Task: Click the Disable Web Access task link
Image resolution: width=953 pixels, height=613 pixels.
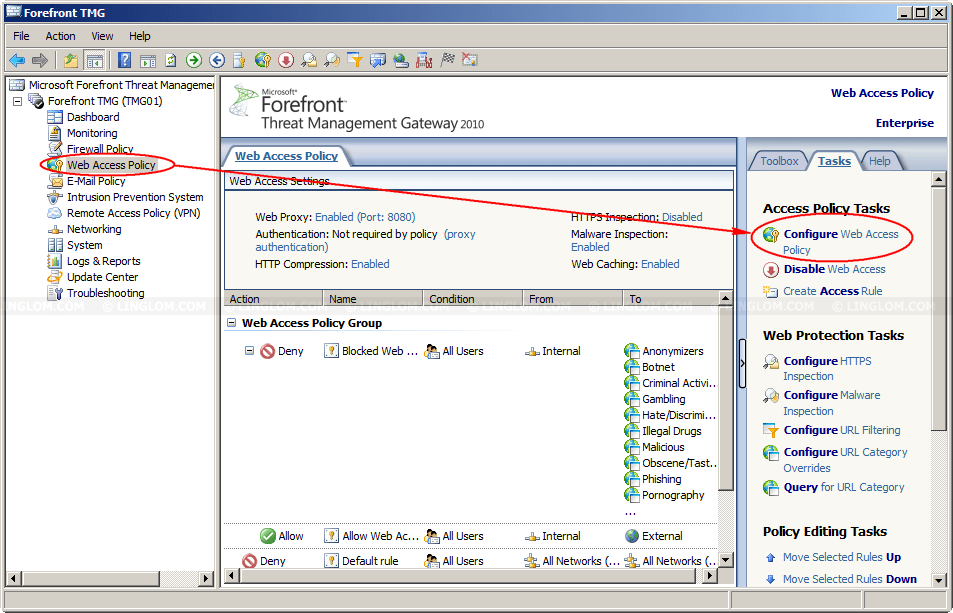Action: point(834,269)
